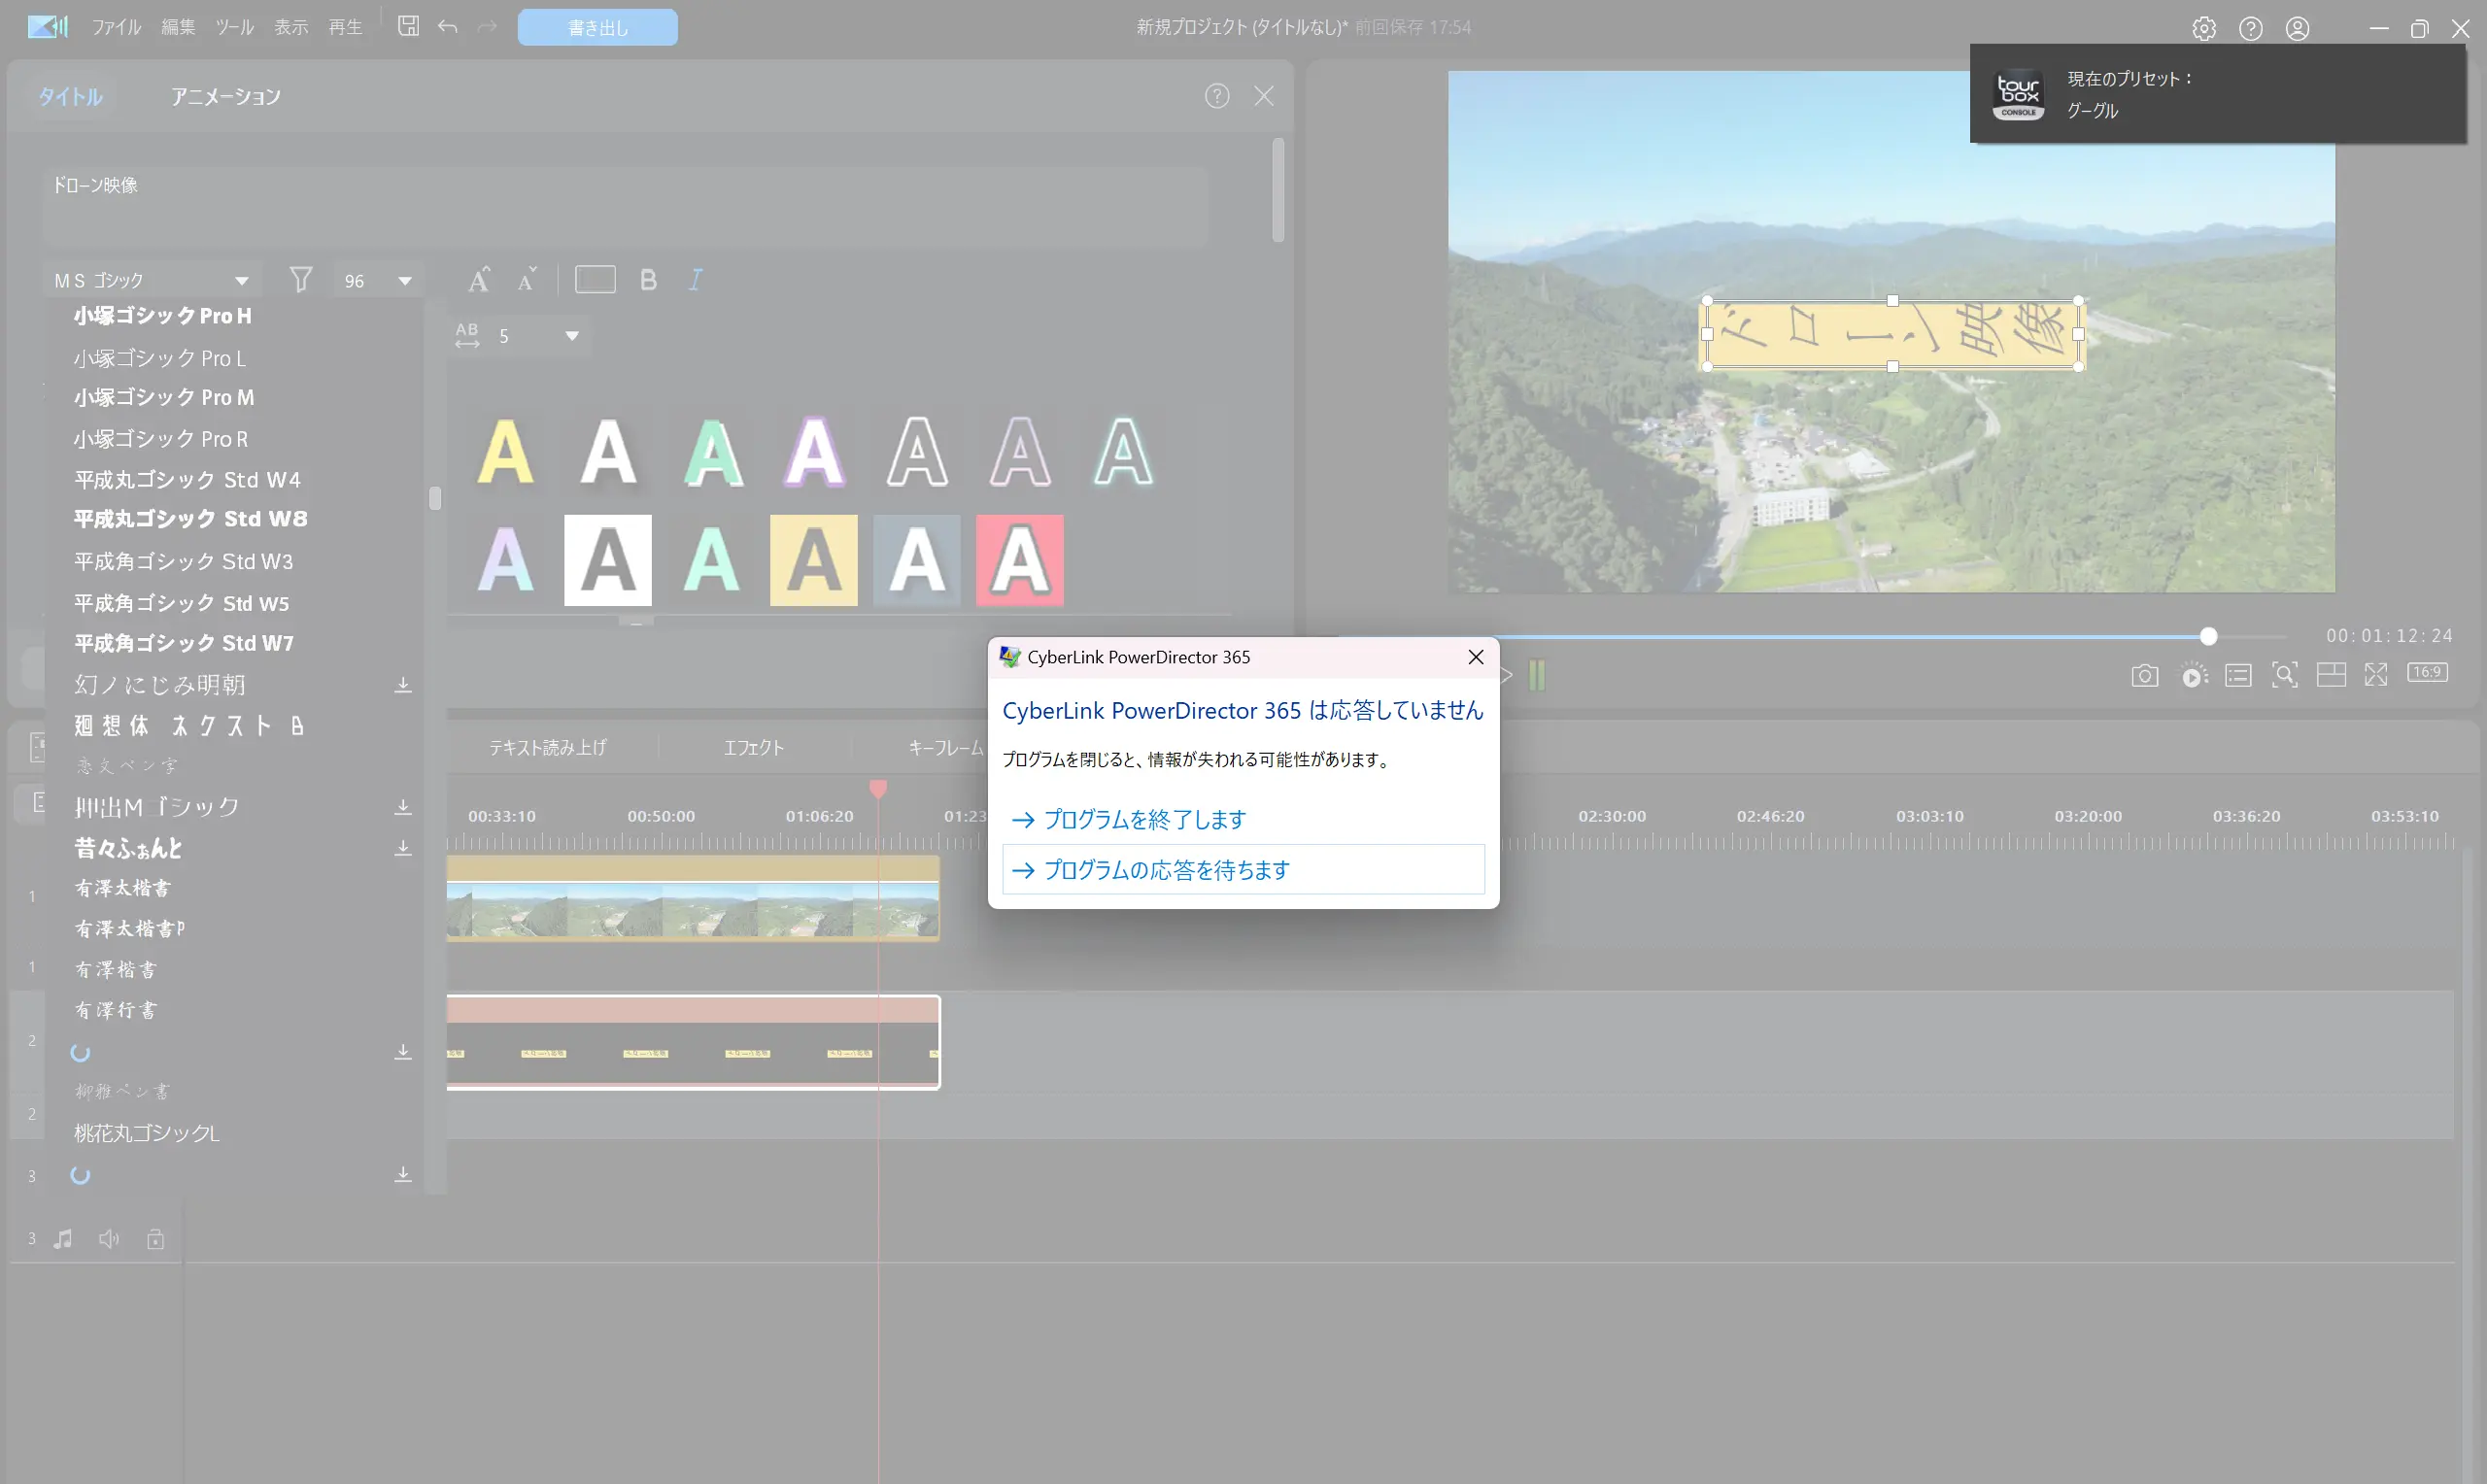
Task: Click the help icon in title panel
Action: (x=1216, y=96)
